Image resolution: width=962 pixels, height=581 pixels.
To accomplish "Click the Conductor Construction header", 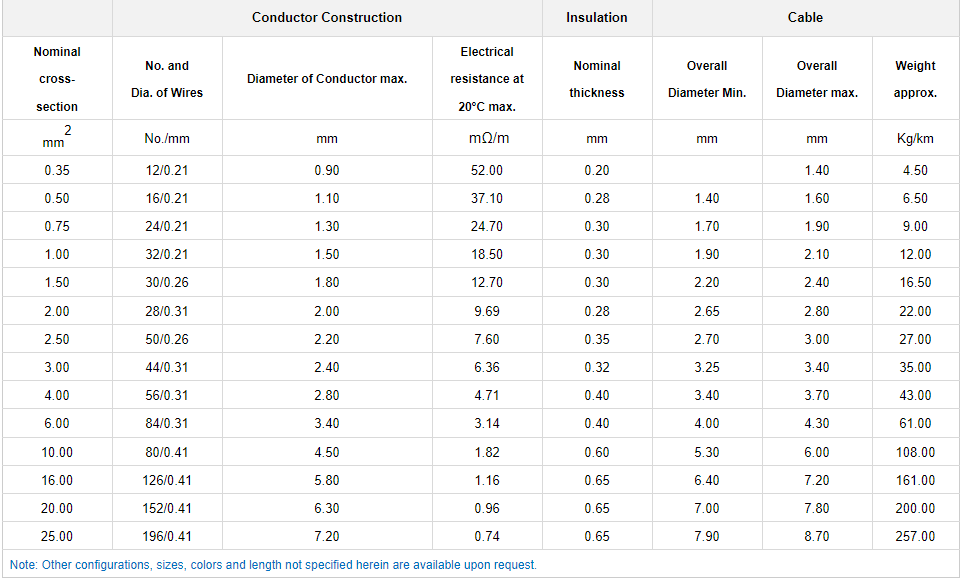I will [x=327, y=17].
